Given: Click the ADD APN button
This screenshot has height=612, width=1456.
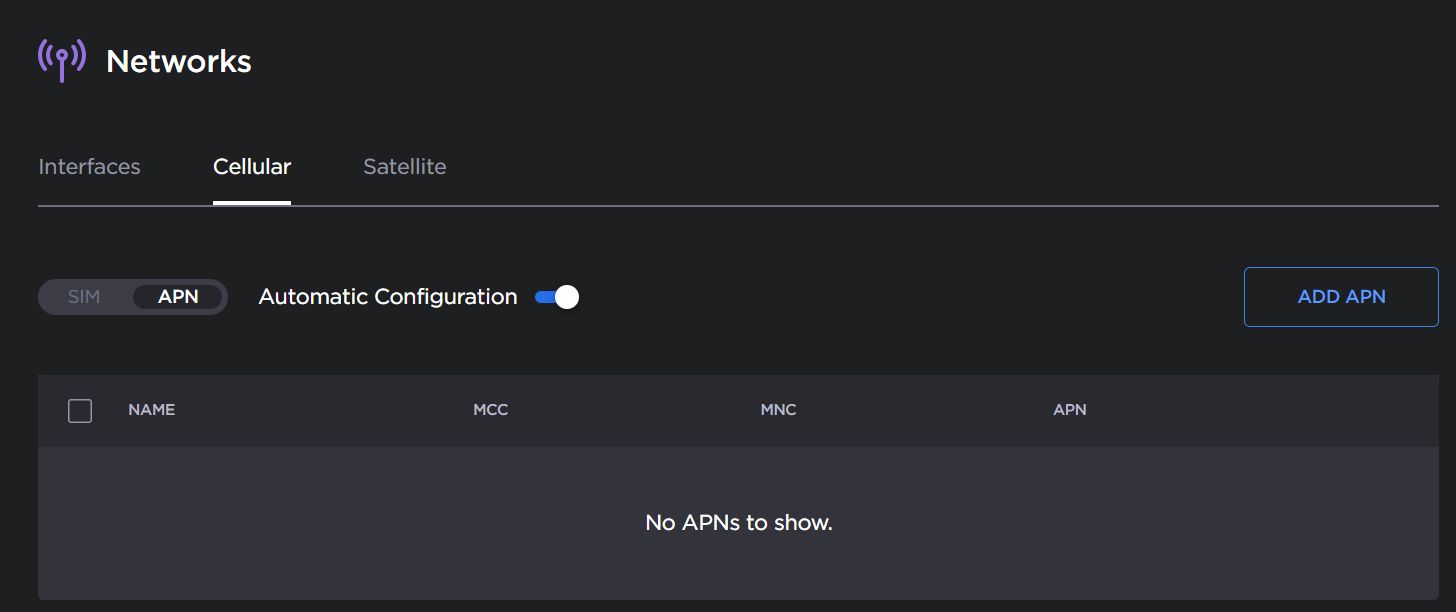Looking at the screenshot, I should click(x=1341, y=296).
